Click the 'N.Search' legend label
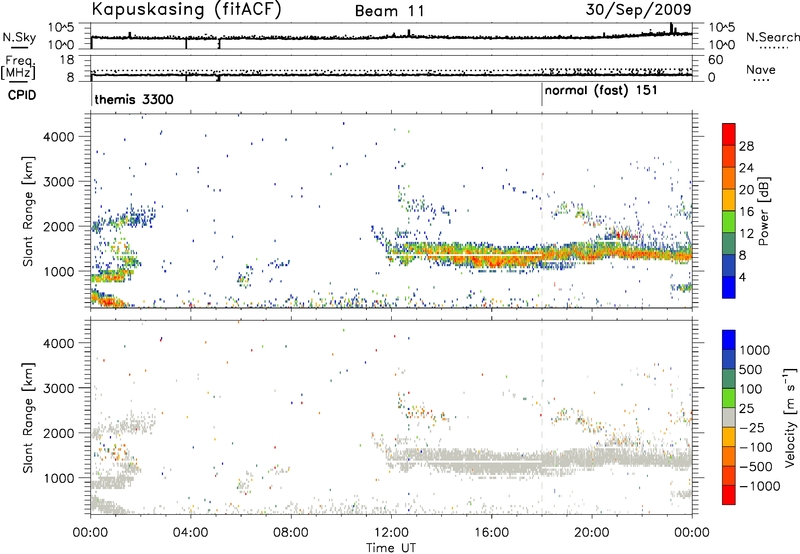800x554 pixels. pos(772,37)
